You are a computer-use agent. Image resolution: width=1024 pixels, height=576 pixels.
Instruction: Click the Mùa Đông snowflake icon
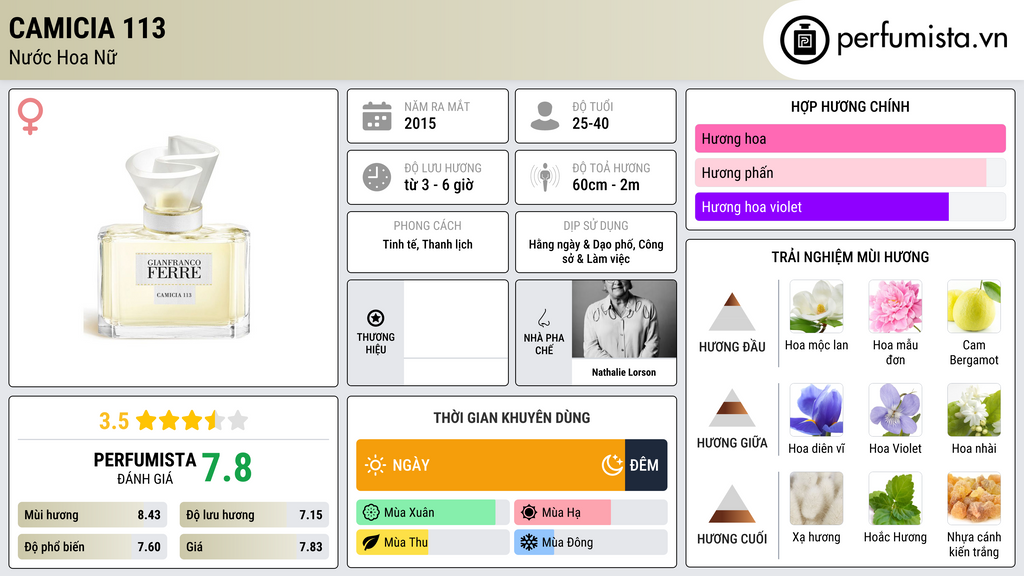coord(528,542)
